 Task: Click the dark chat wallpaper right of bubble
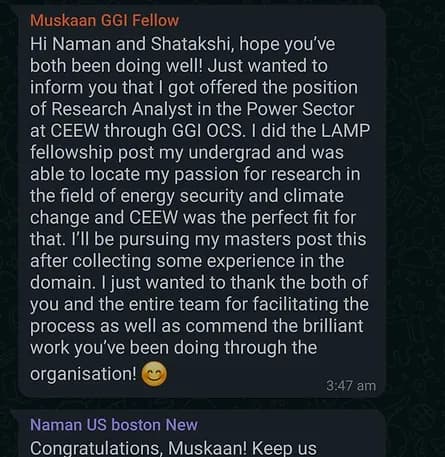click(415, 200)
